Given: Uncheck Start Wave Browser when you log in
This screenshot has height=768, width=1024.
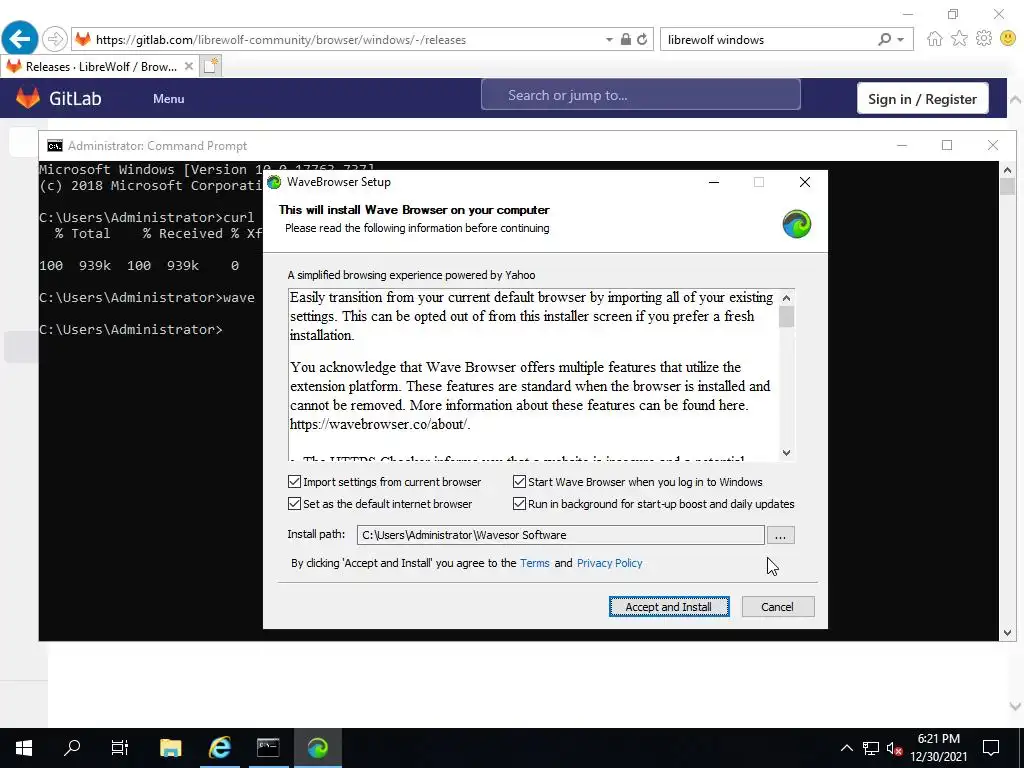Looking at the screenshot, I should [519, 482].
